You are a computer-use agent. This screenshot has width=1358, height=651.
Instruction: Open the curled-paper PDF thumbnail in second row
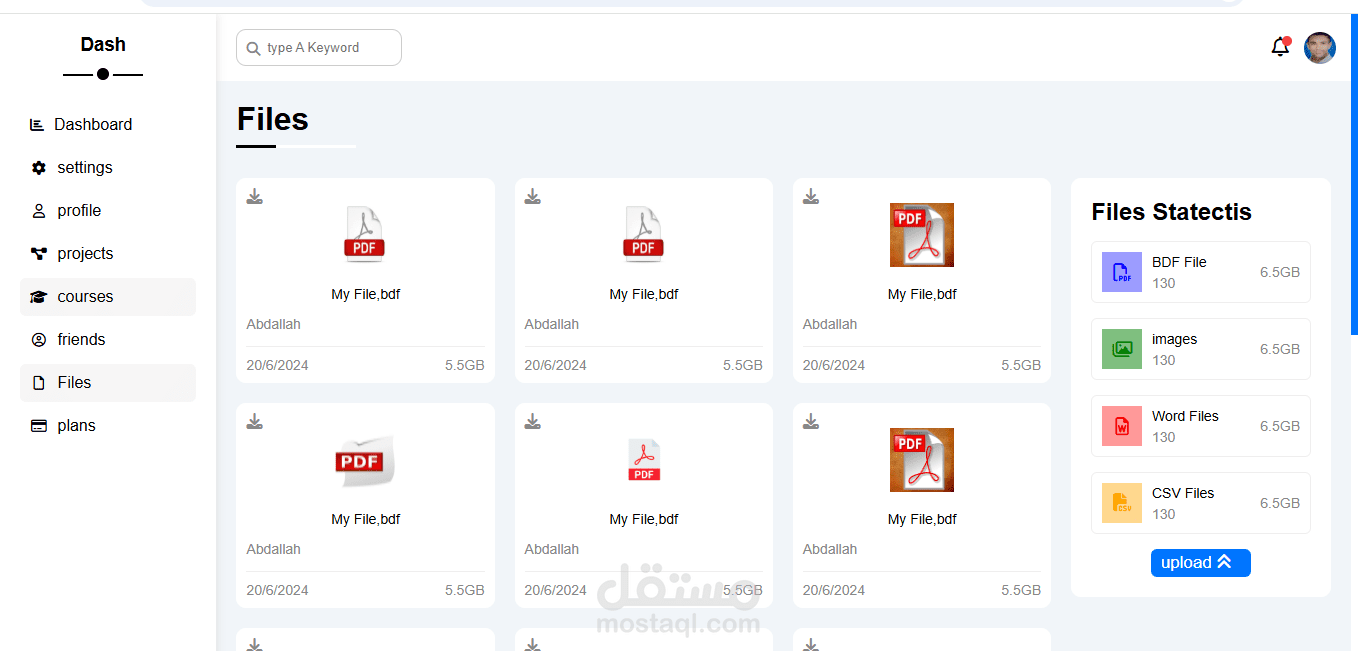pyautogui.click(x=365, y=460)
